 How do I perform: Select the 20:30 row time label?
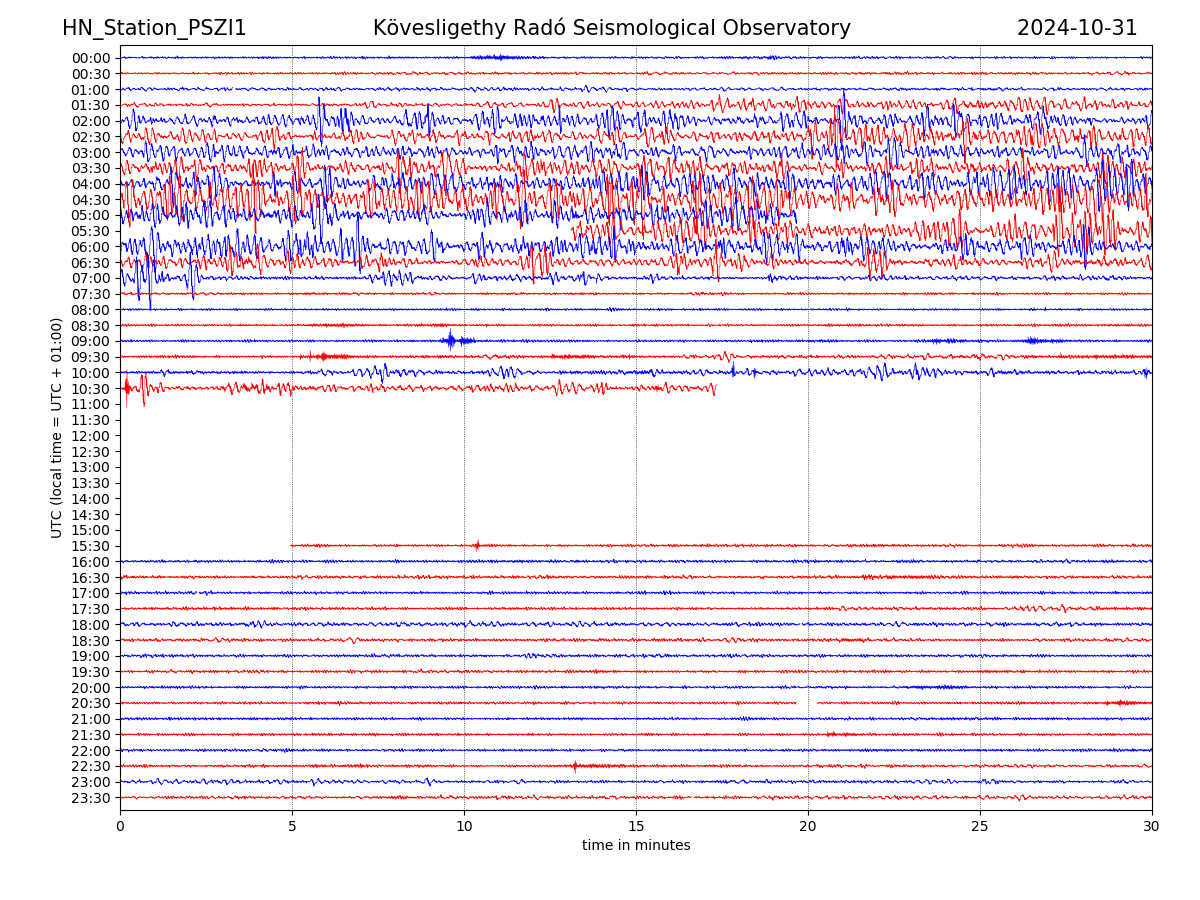tap(90, 703)
